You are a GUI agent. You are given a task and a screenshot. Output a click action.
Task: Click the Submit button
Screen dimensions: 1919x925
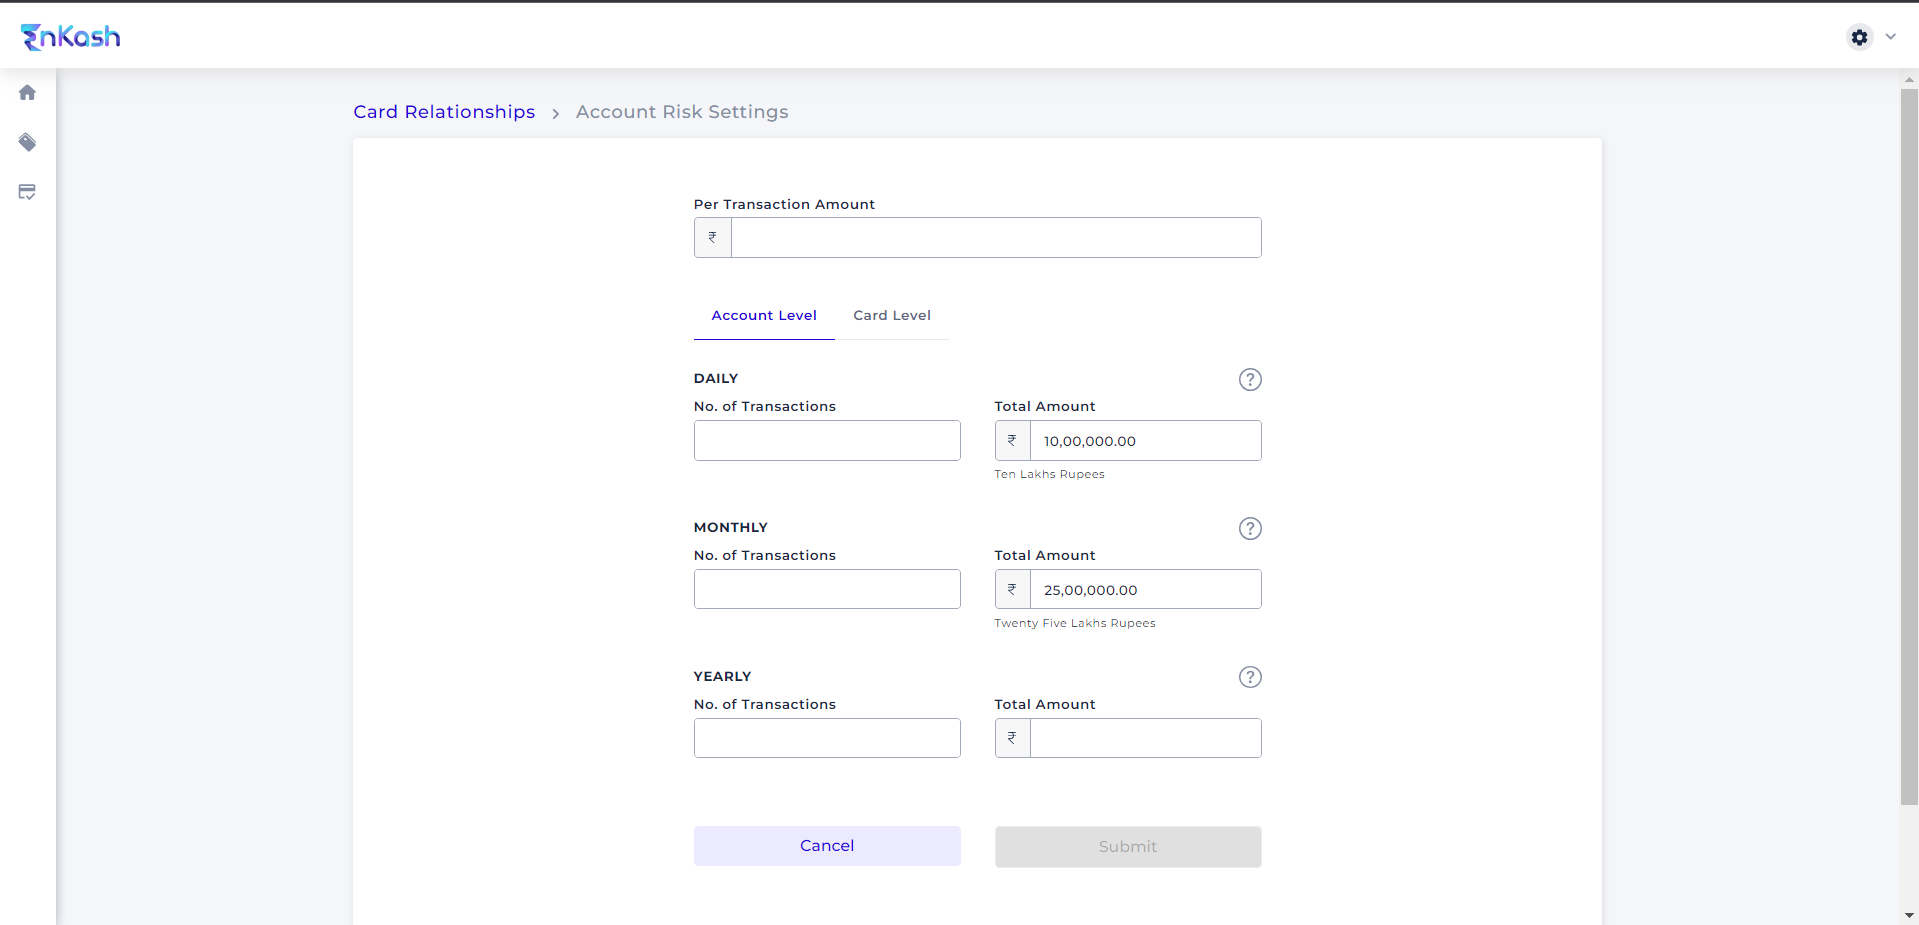click(x=1127, y=847)
